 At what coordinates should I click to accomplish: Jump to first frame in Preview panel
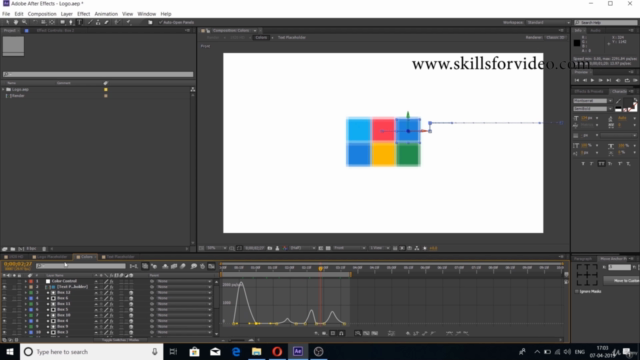pos(577,80)
